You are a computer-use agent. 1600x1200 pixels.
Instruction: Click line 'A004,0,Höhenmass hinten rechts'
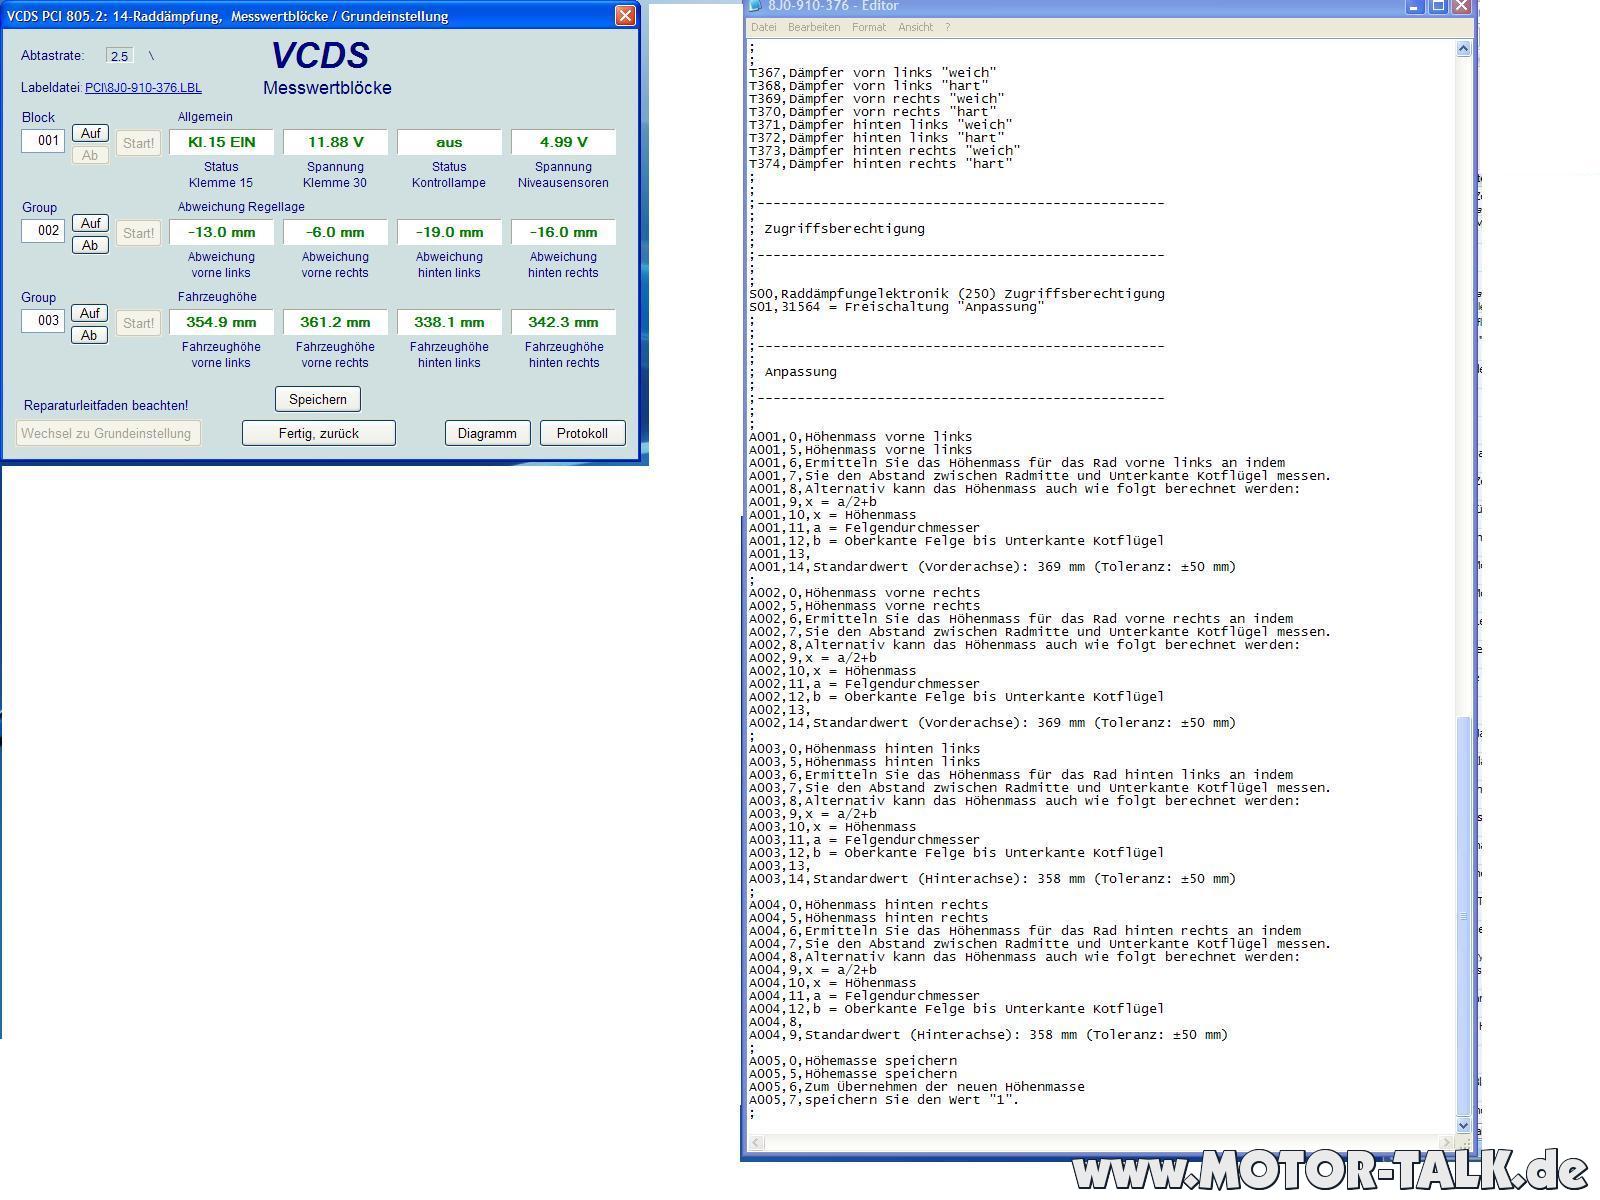(868, 905)
